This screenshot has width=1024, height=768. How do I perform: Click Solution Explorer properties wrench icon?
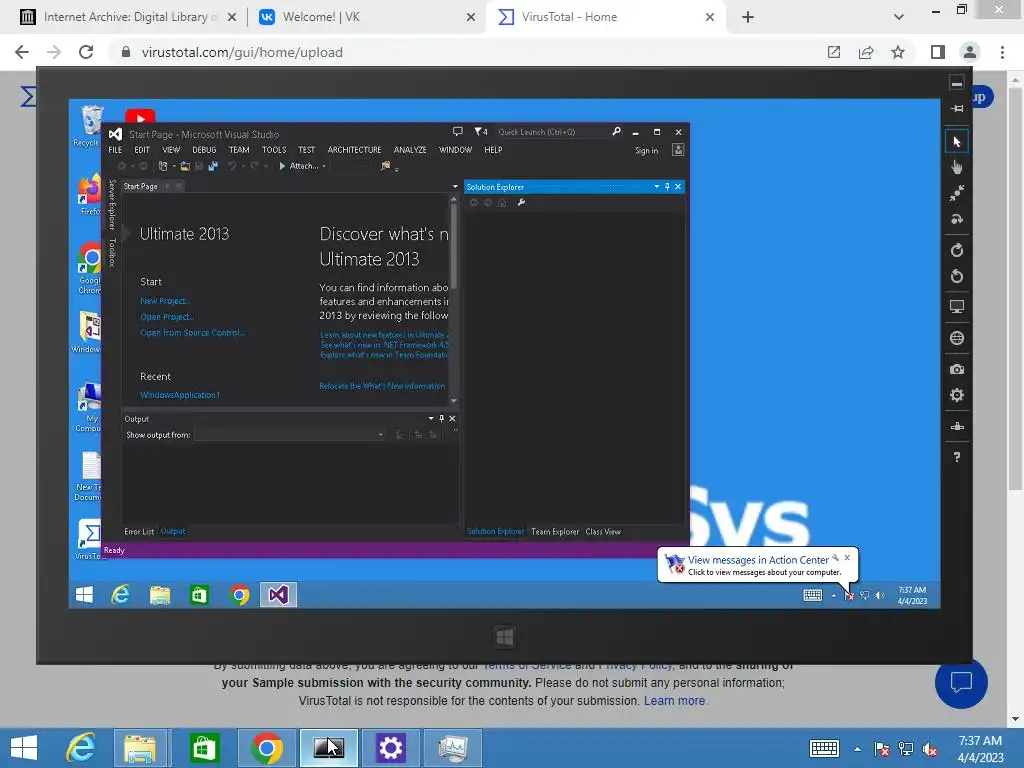point(521,202)
